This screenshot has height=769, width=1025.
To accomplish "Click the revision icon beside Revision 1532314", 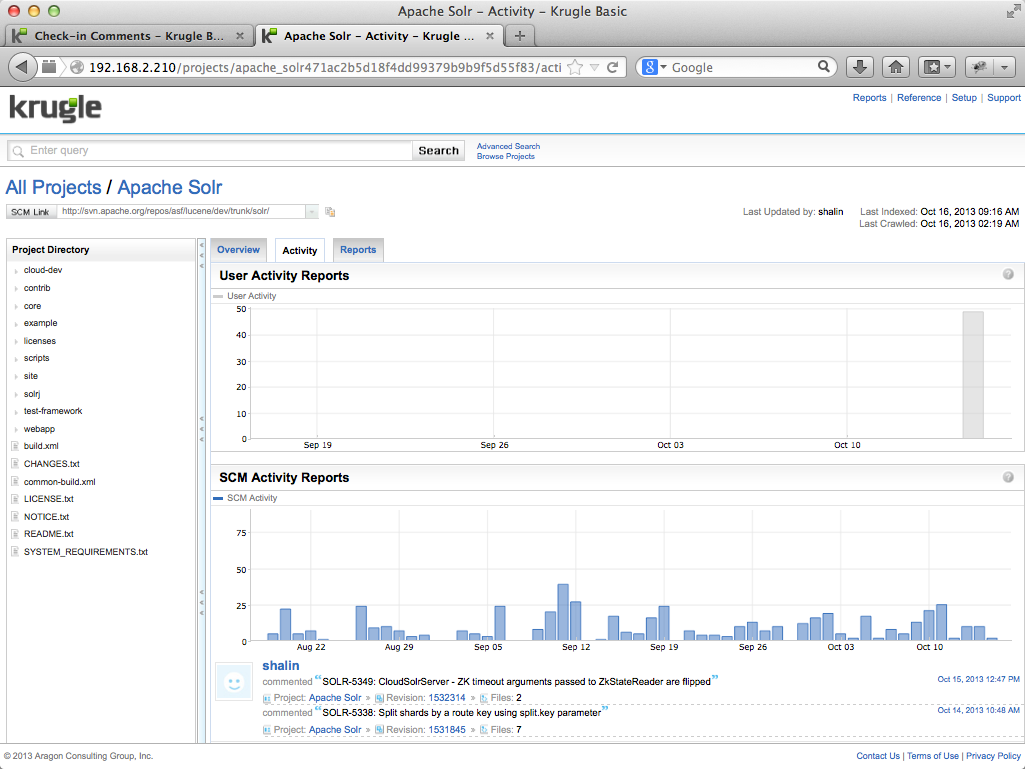I will coord(379,698).
